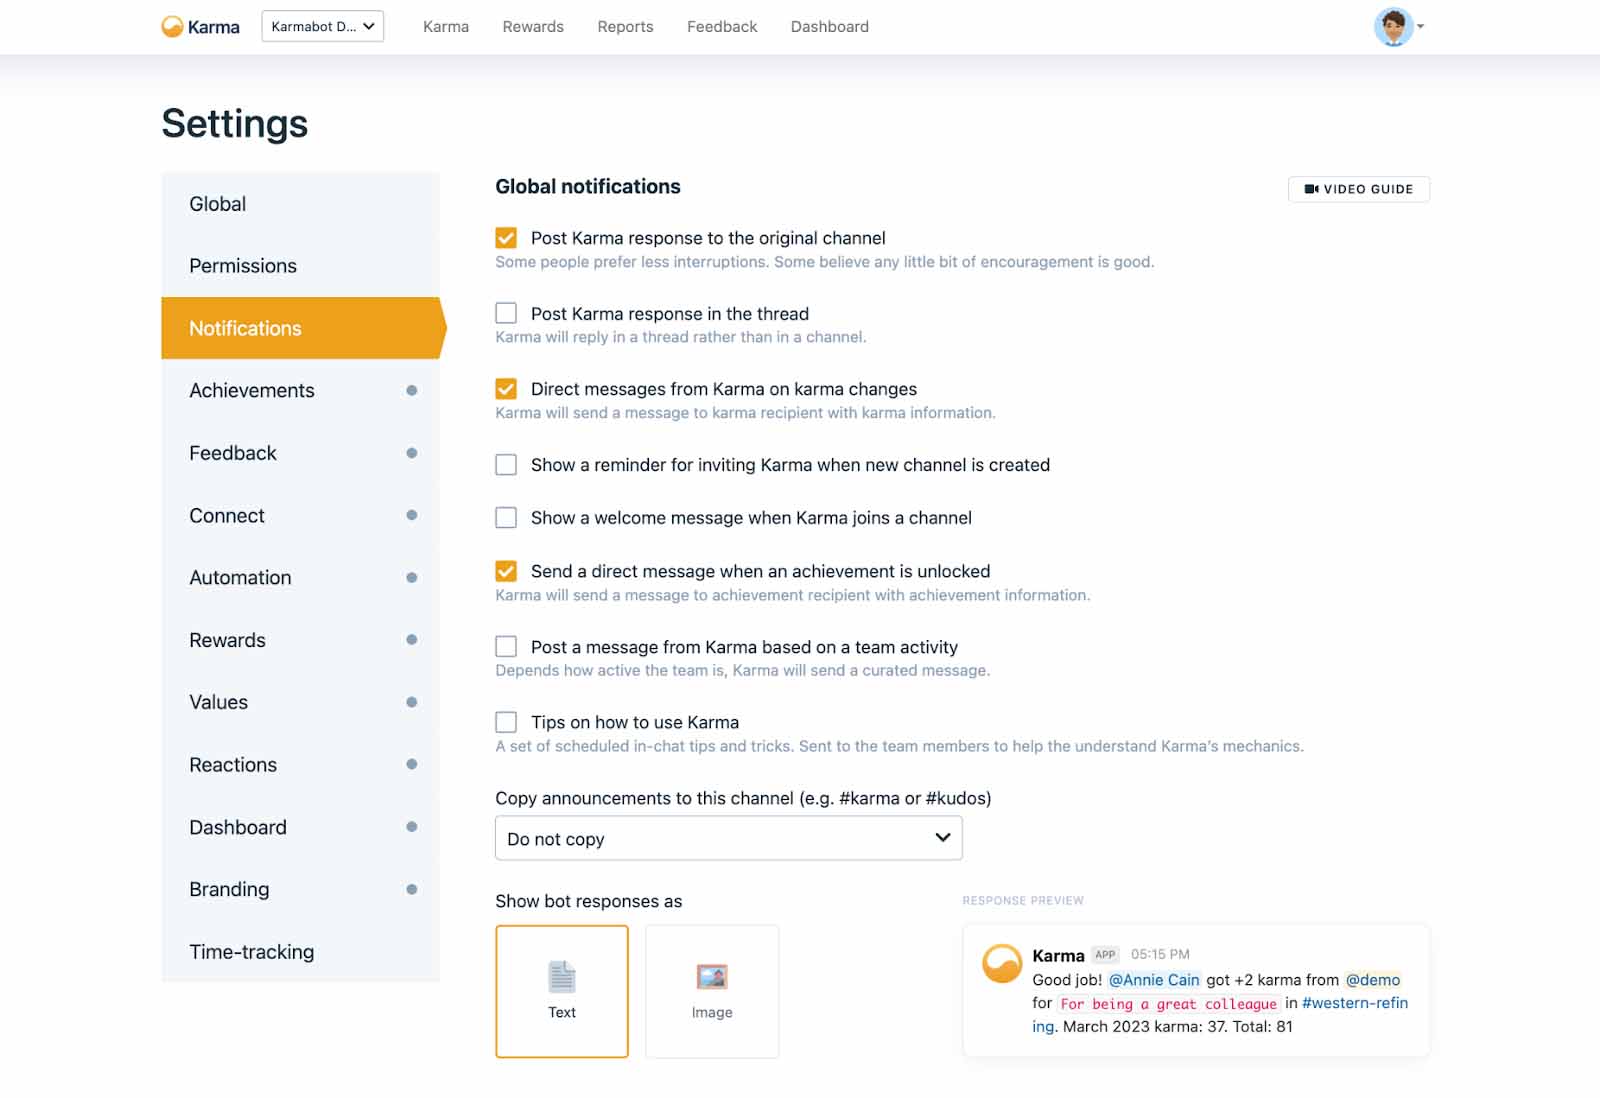Open the Do not copy dropdown

(x=727, y=838)
